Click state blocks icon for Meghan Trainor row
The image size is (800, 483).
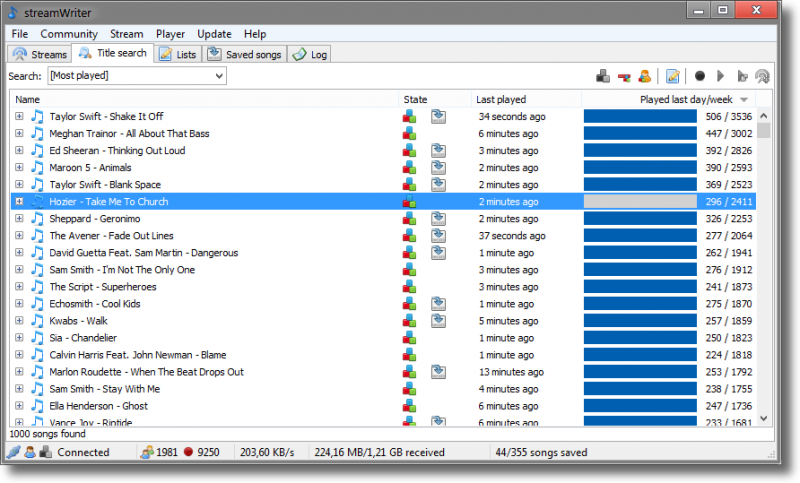tap(409, 134)
